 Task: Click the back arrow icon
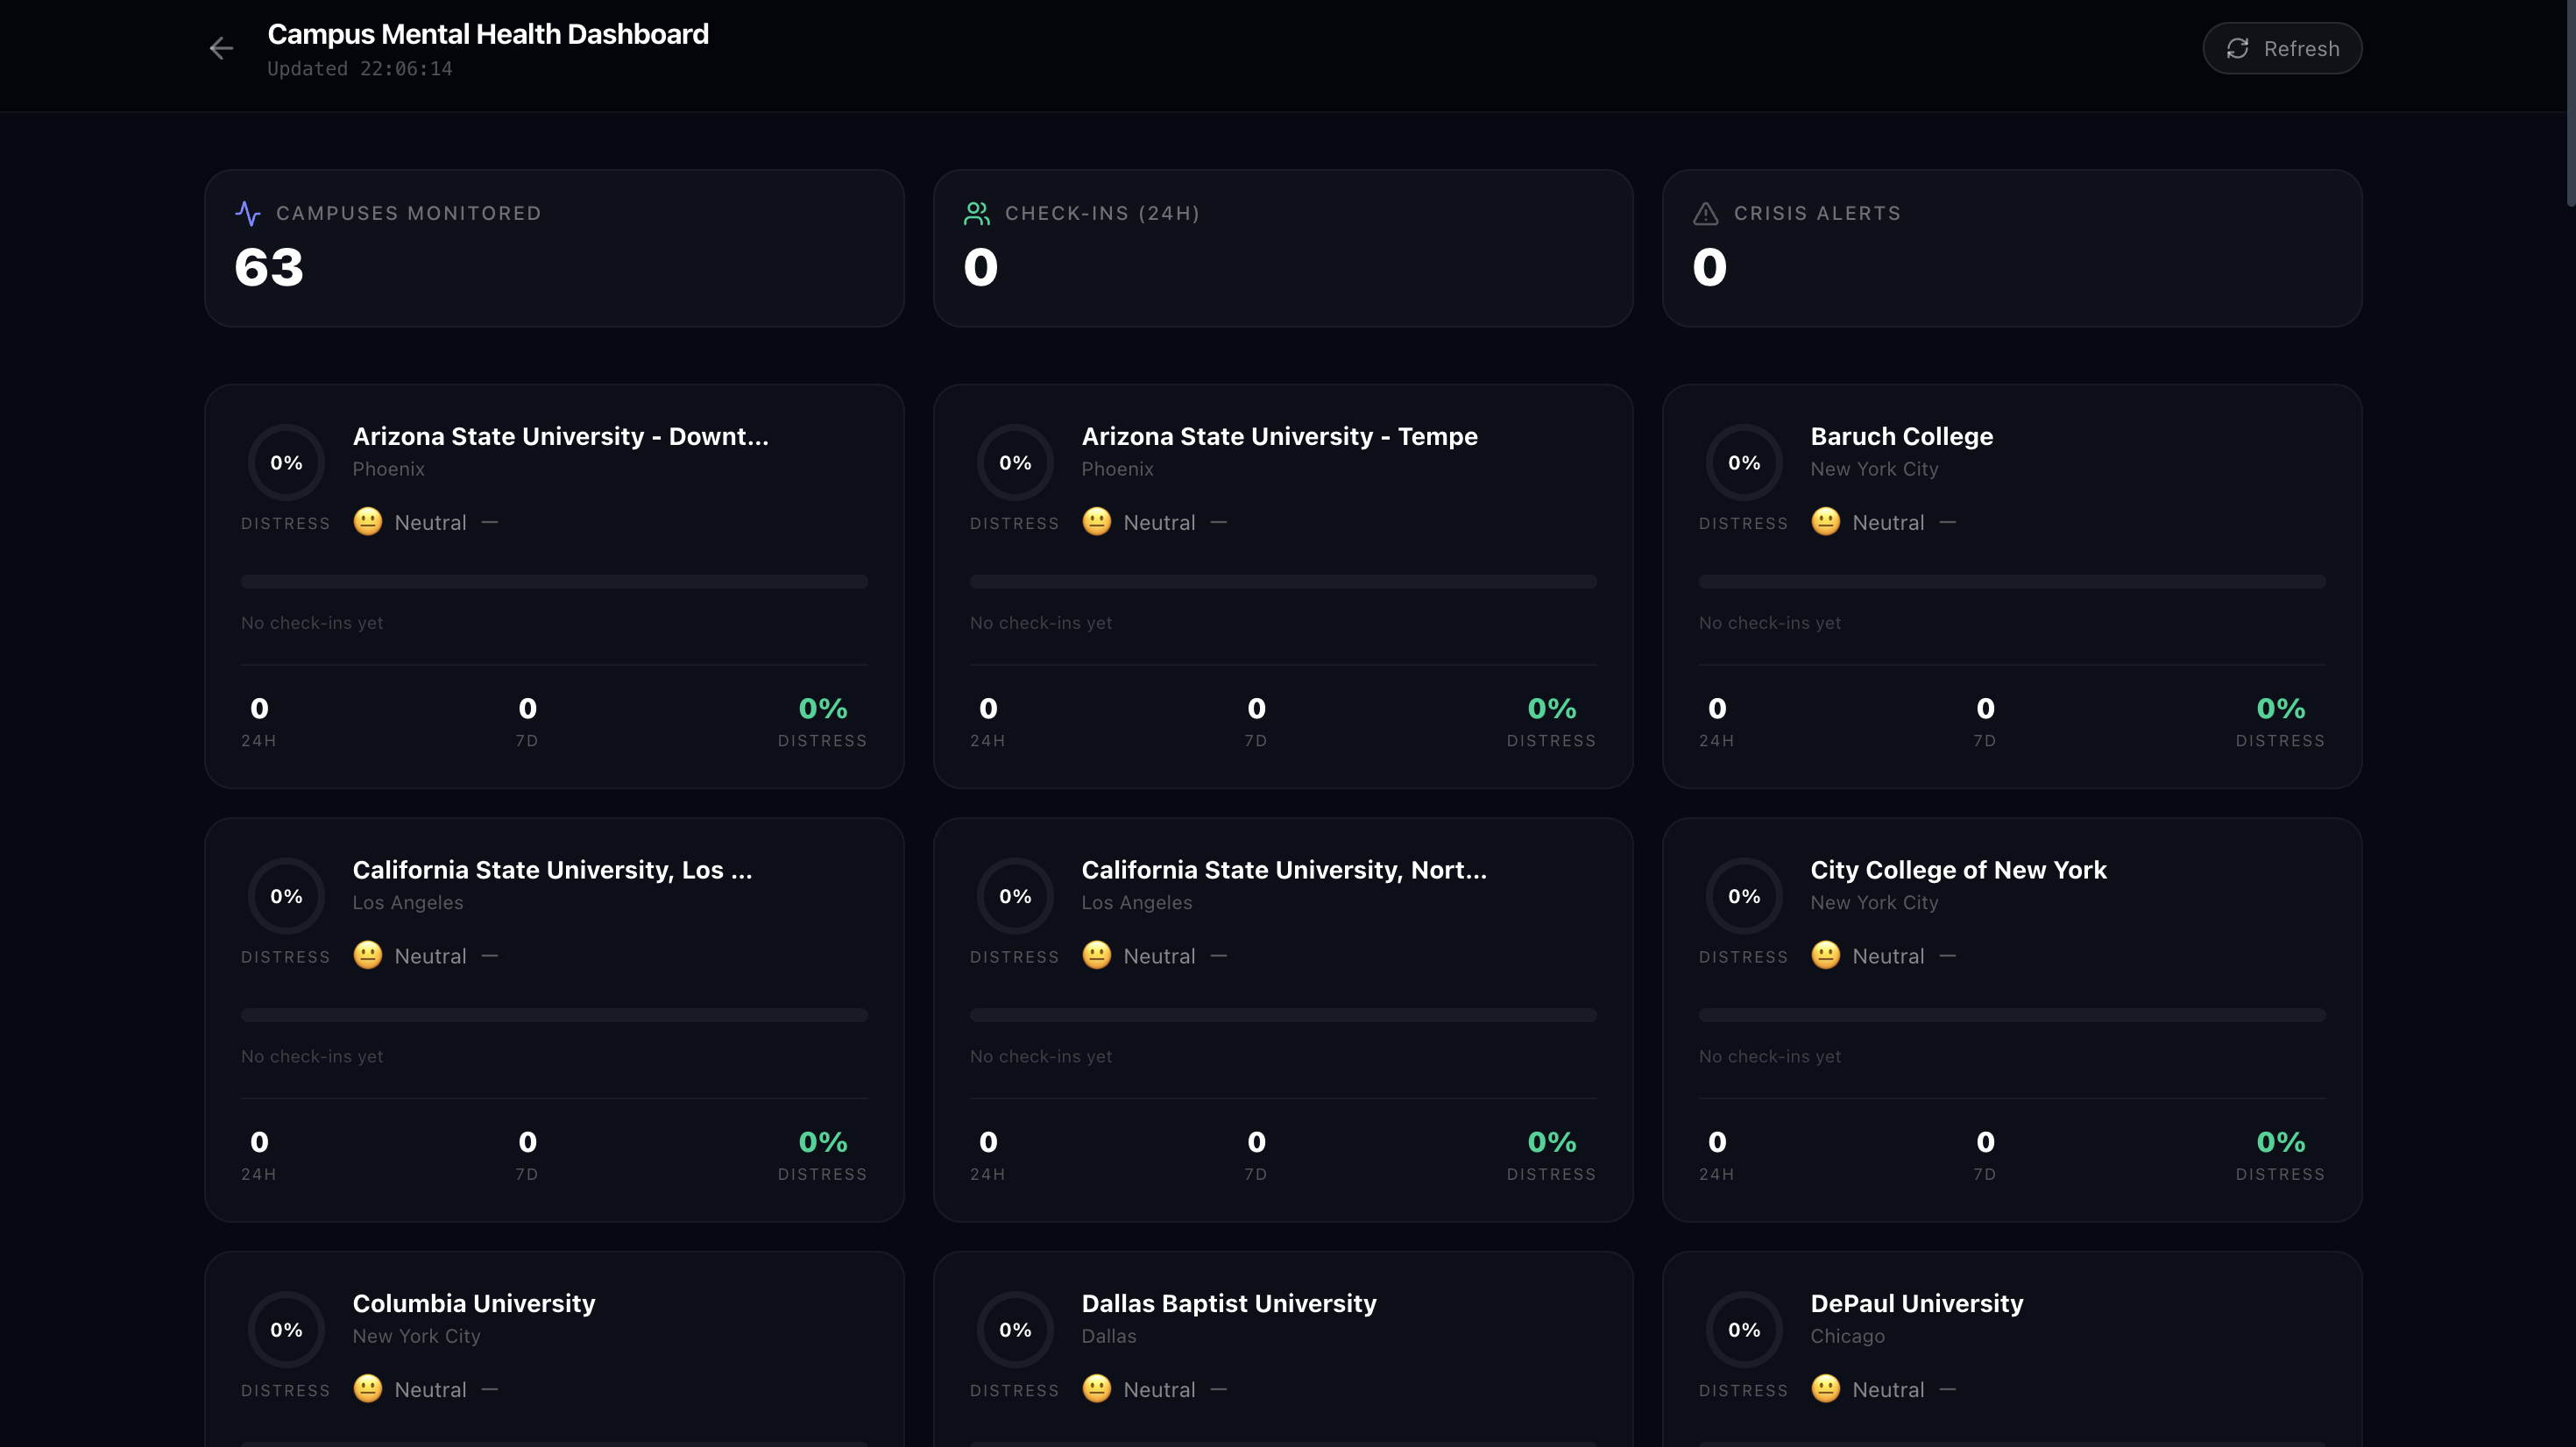[x=221, y=48]
